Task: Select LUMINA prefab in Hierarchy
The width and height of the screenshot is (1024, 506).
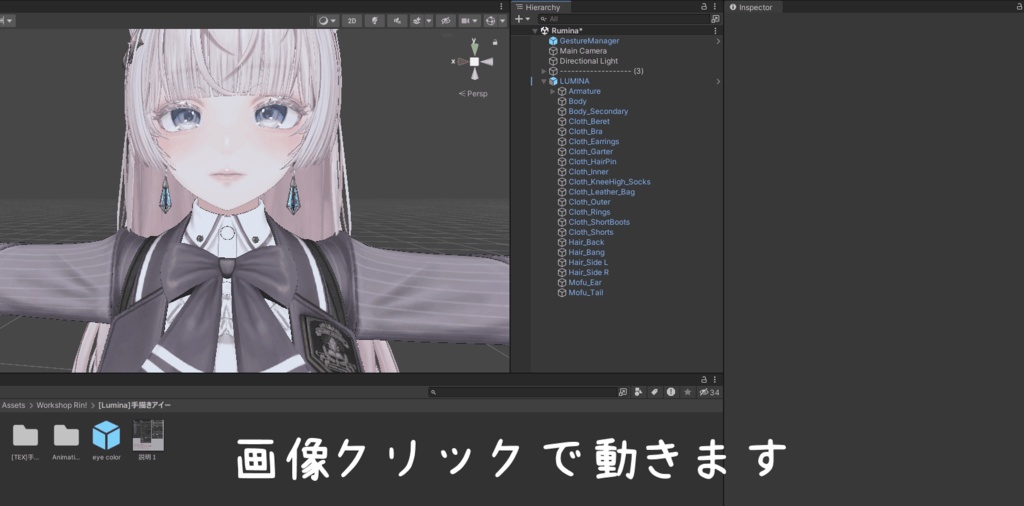Action: 574,81
